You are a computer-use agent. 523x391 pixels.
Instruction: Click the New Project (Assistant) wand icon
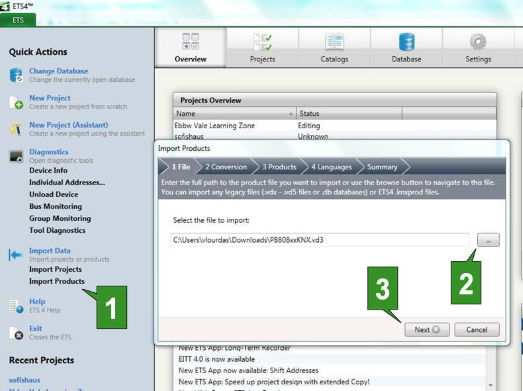[x=16, y=129]
